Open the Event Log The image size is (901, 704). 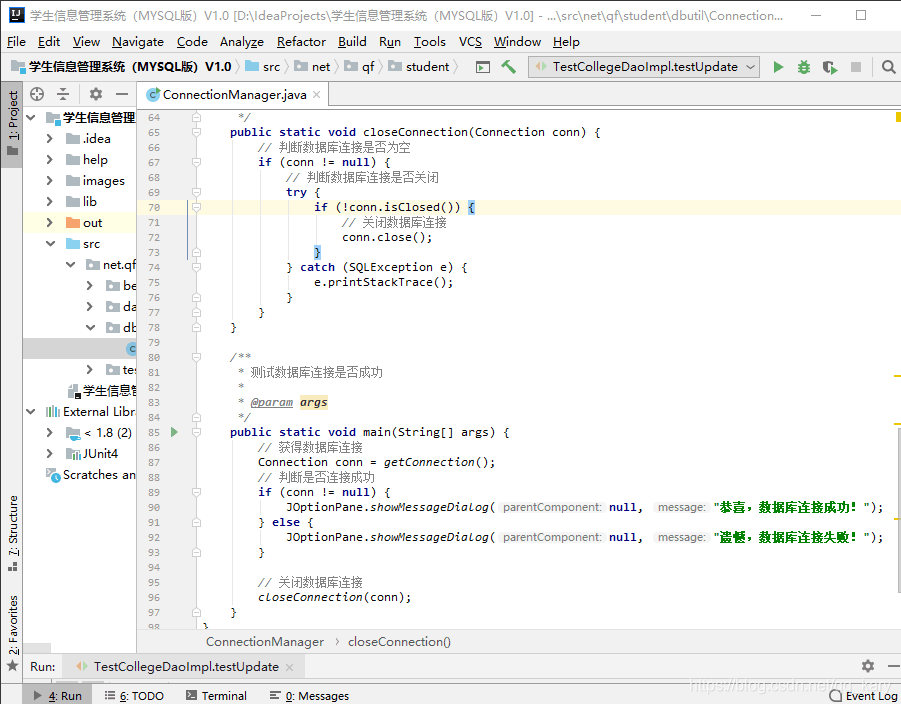(x=864, y=696)
